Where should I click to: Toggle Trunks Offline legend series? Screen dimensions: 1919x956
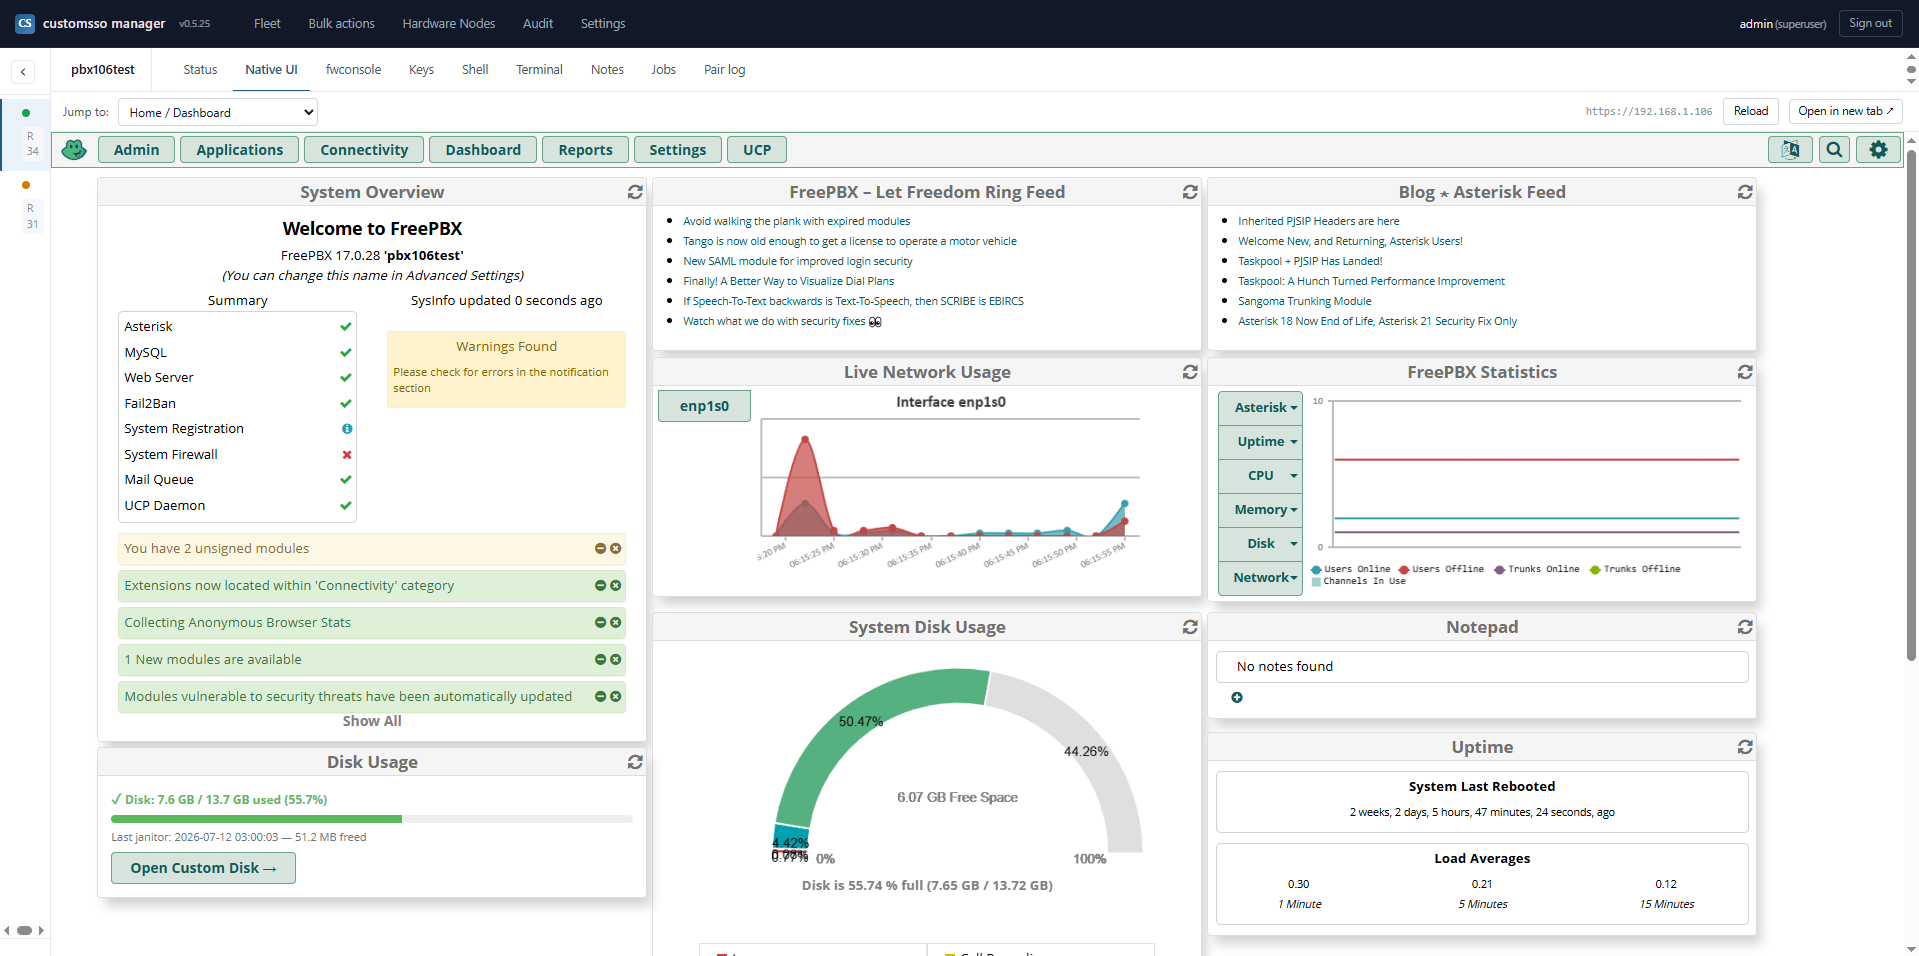point(1635,569)
